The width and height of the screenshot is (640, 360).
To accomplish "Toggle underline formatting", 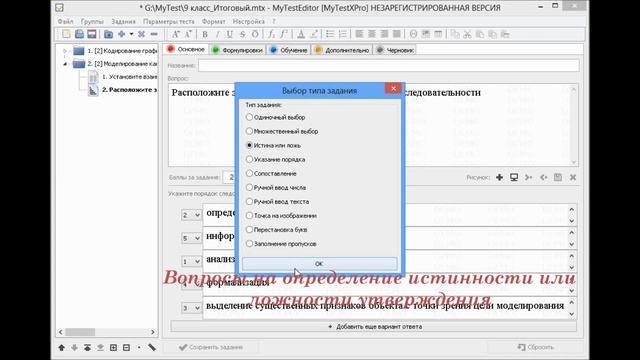I will tap(230, 34).
